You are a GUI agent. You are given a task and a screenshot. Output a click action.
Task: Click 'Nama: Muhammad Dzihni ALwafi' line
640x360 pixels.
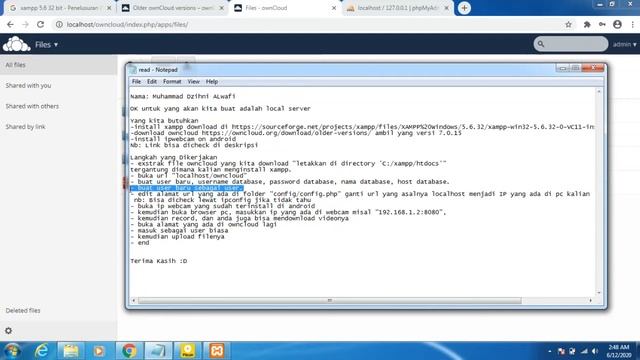tap(183, 96)
